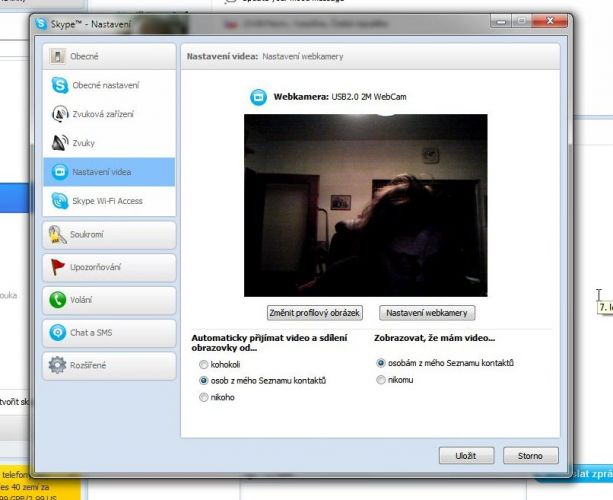Click the Chat a SMS bubble icon
The height and width of the screenshot is (500, 613).
click(57, 333)
